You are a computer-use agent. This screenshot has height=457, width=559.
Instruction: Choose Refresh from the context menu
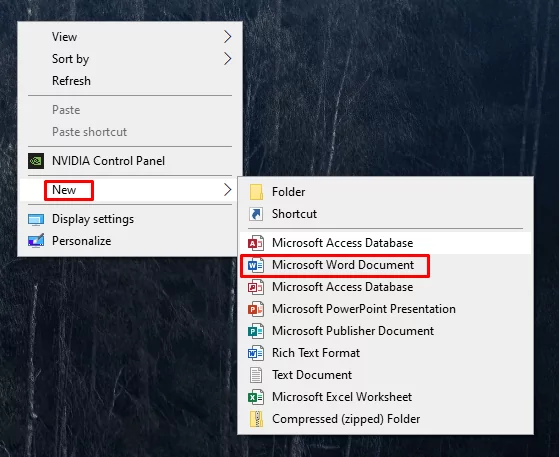pyautogui.click(x=130, y=81)
